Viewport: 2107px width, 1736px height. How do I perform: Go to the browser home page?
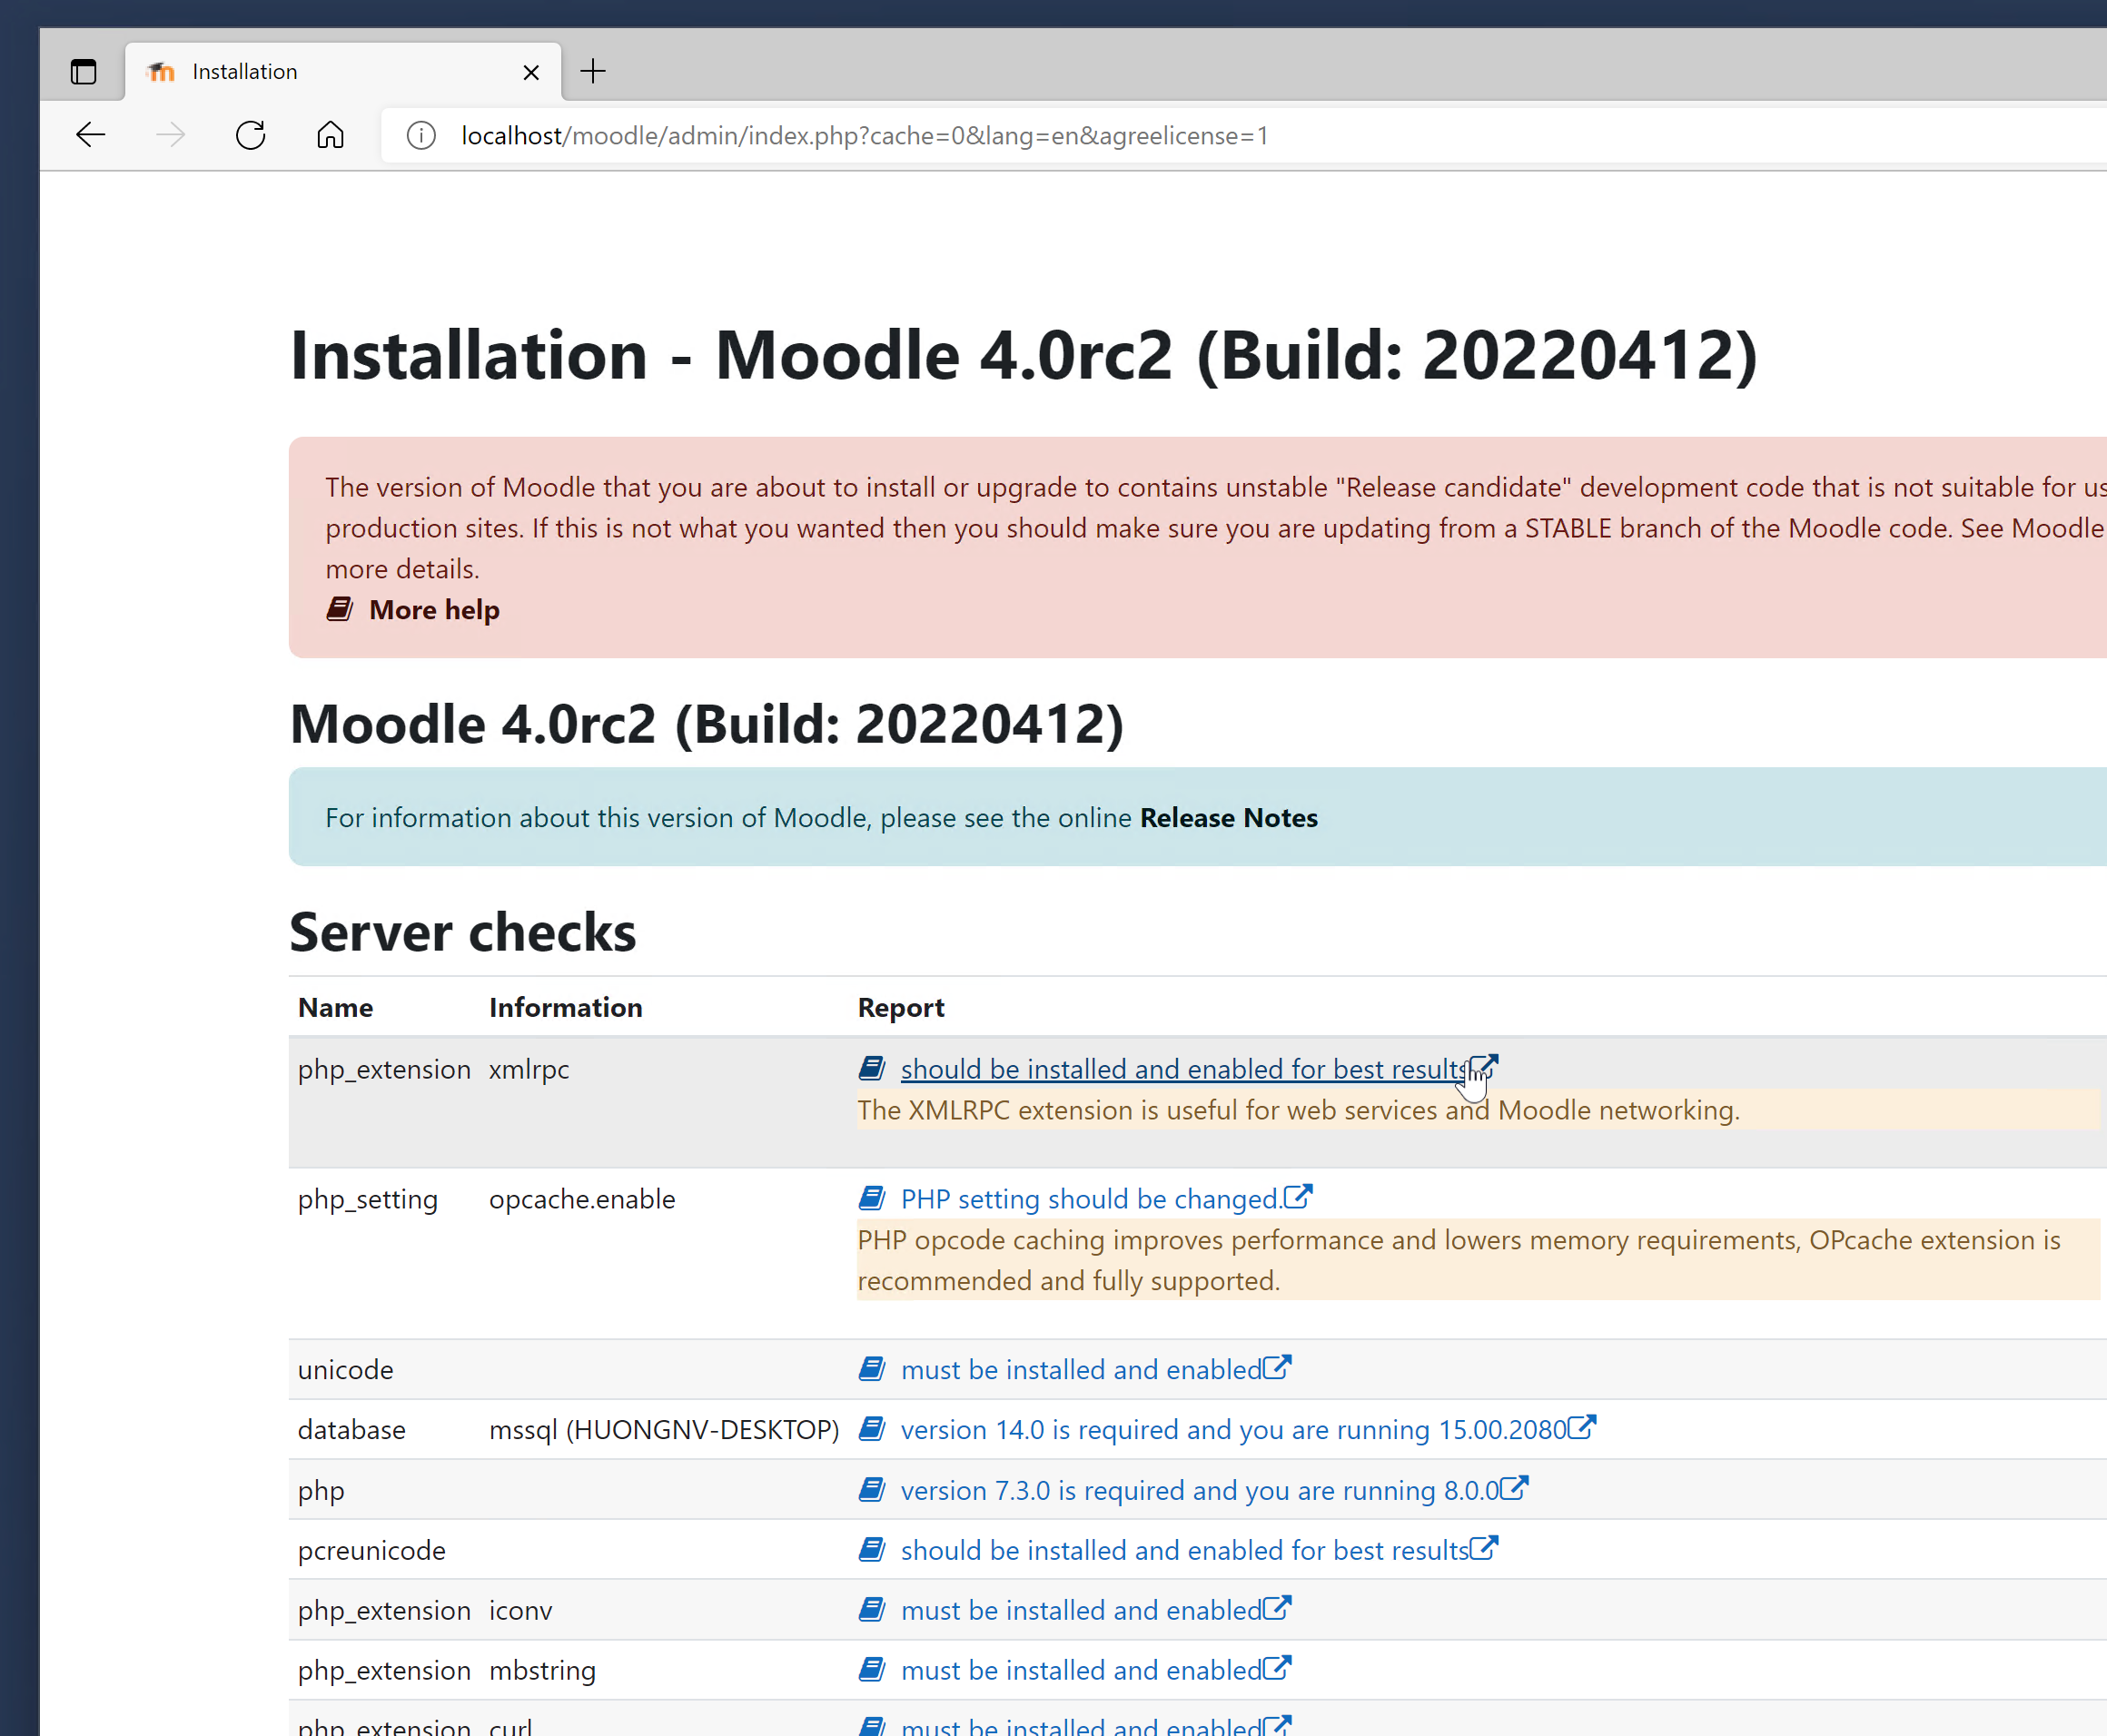pyautogui.click(x=330, y=135)
